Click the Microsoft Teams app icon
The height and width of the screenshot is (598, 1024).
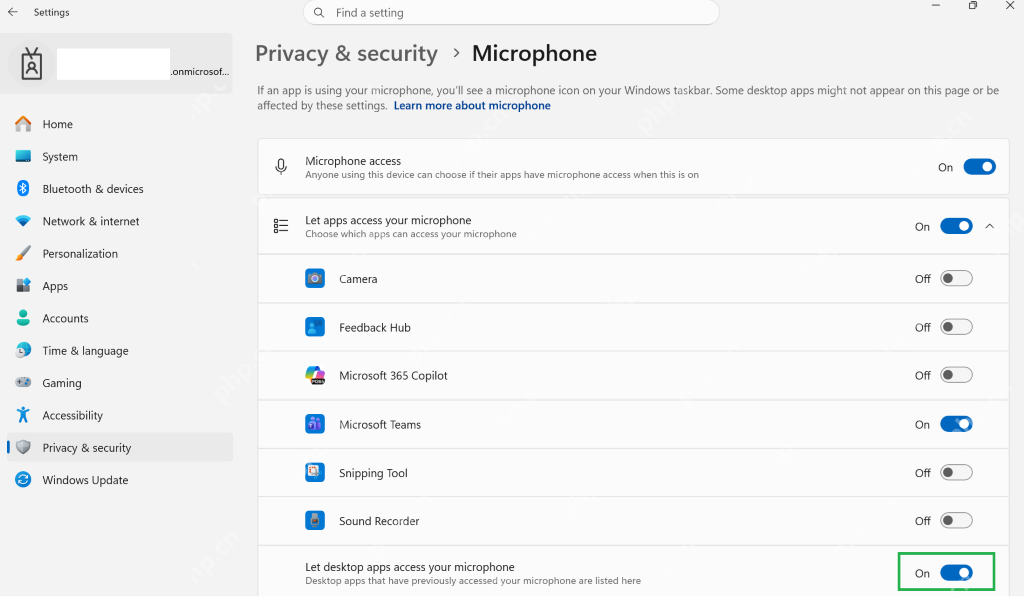point(315,424)
